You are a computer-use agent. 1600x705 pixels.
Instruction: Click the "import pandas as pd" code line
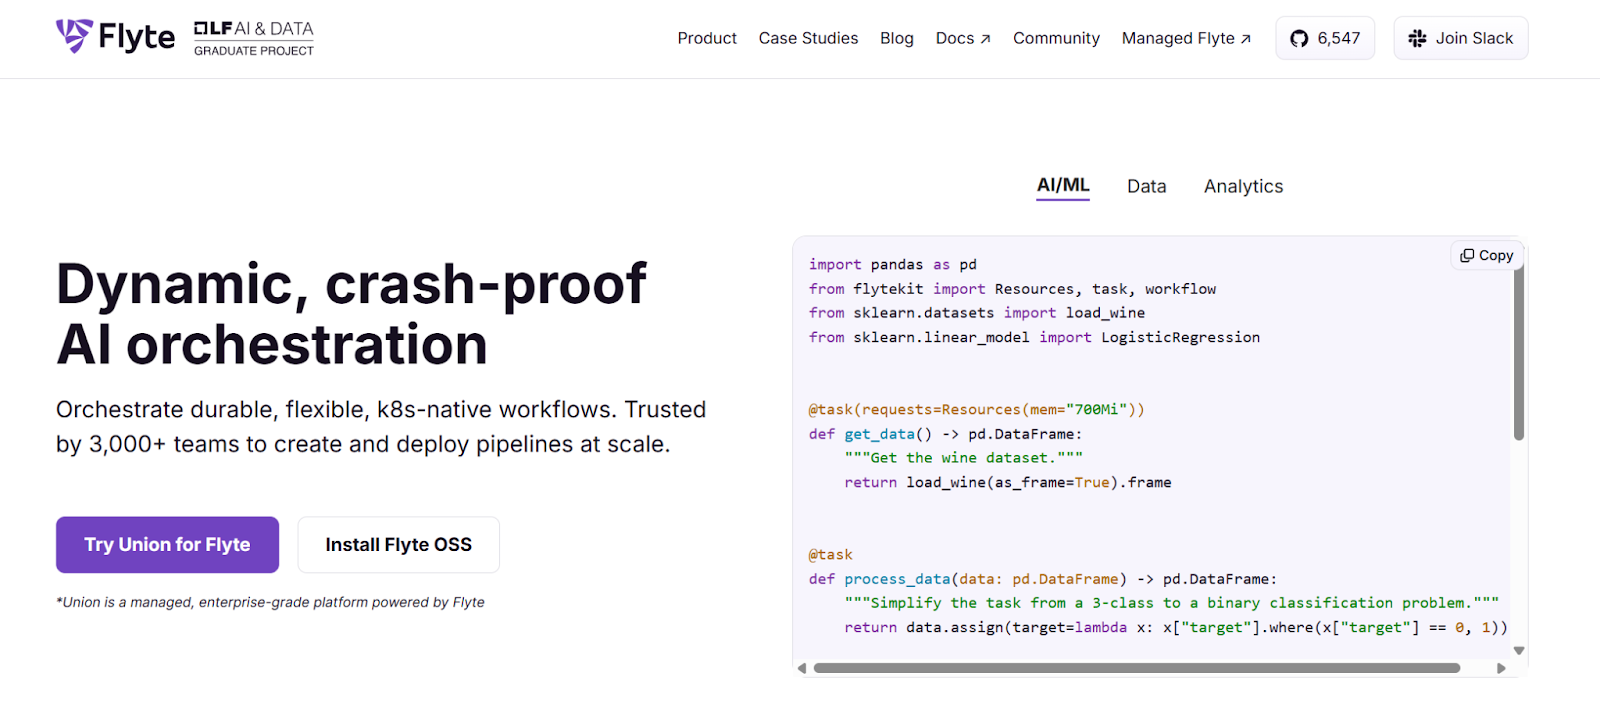click(893, 265)
